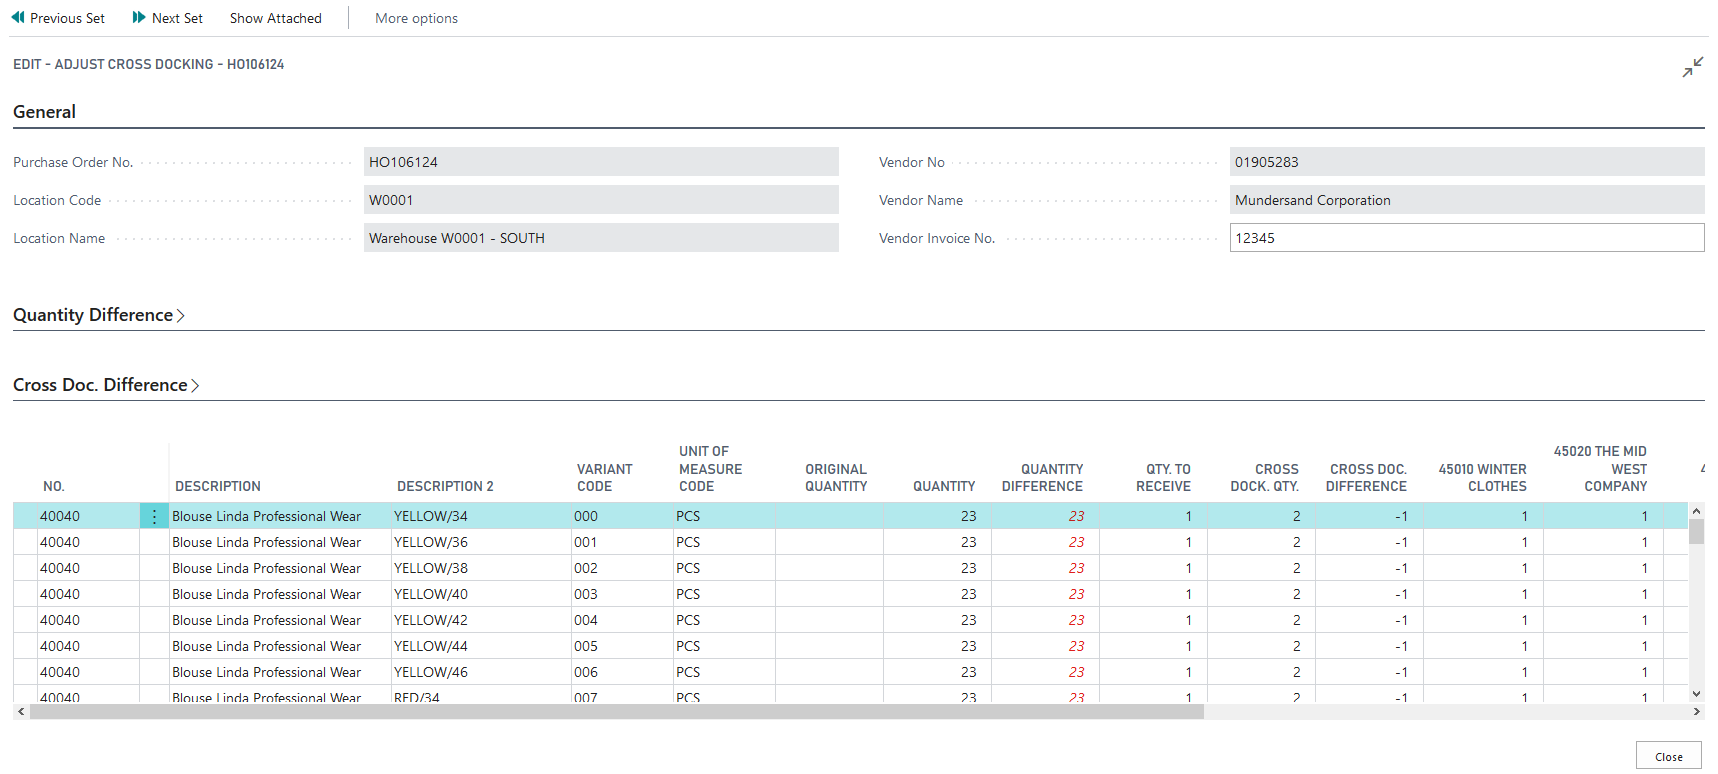
Task: Click the collapse page icon at top right
Action: tap(1692, 67)
